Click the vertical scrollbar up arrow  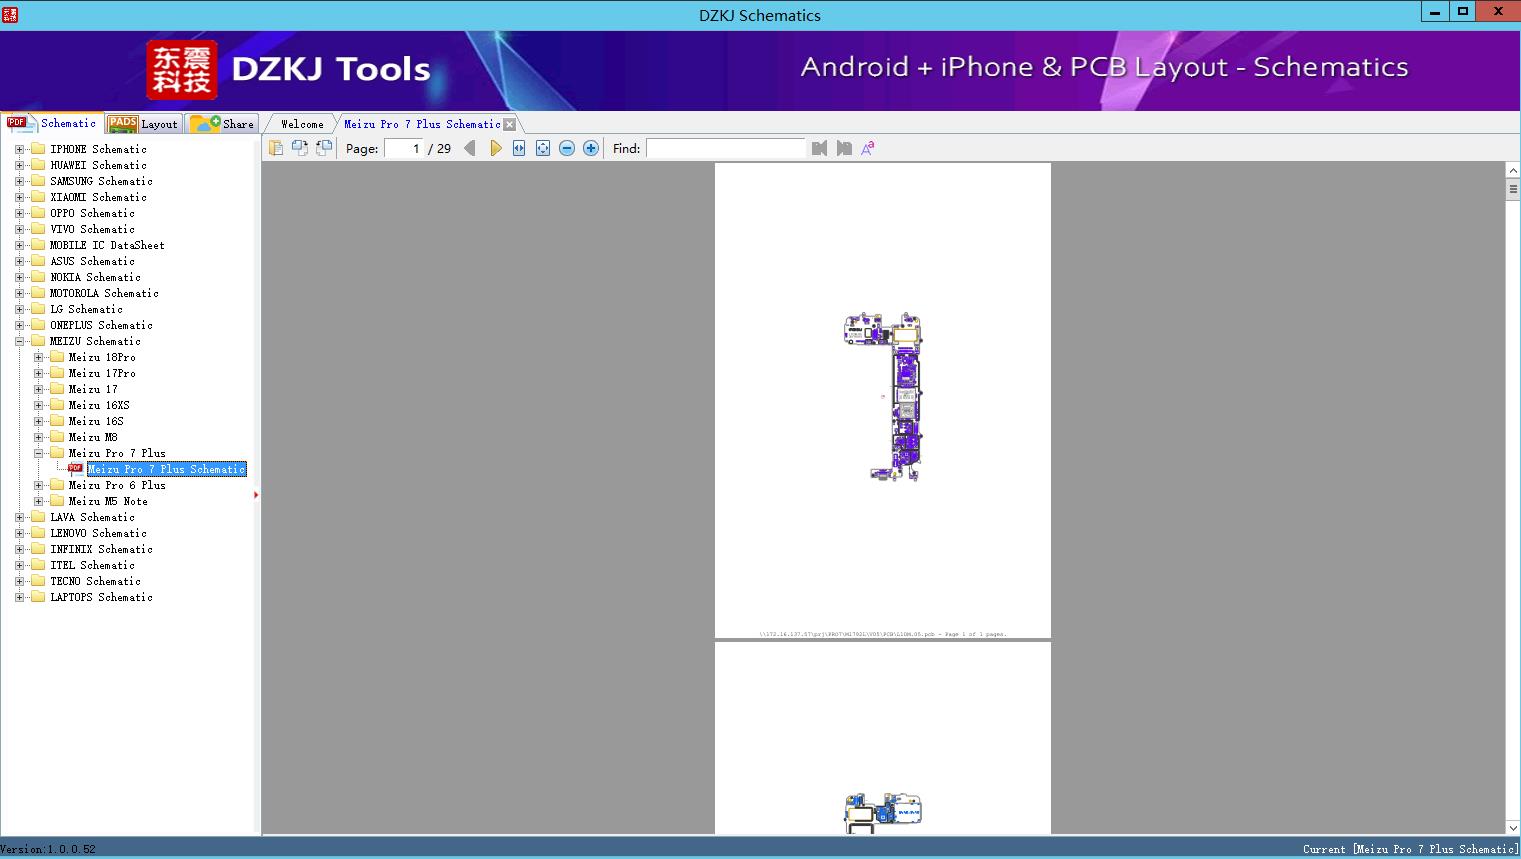tap(1512, 171)
